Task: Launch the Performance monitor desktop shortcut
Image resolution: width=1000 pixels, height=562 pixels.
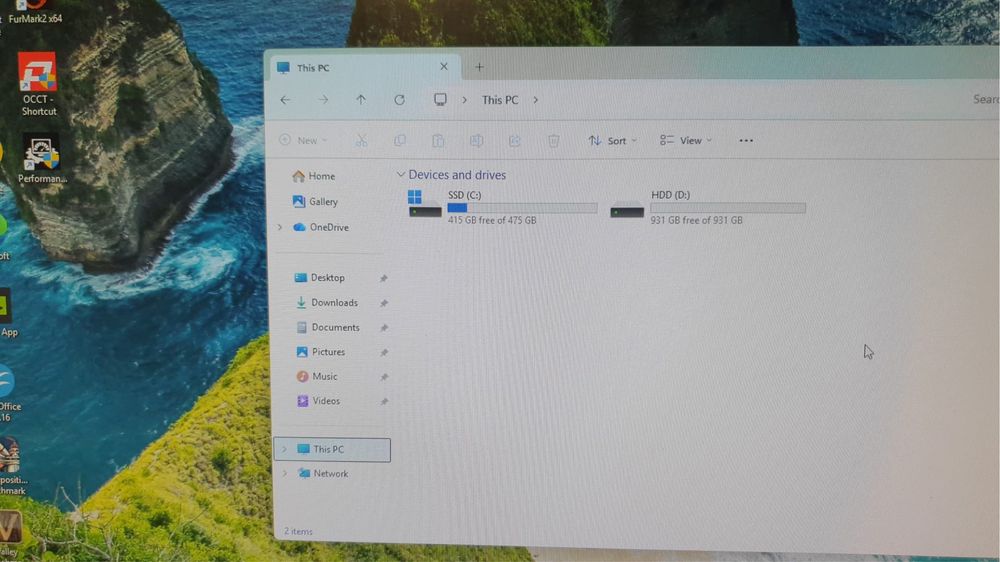Action: point(41,158)
